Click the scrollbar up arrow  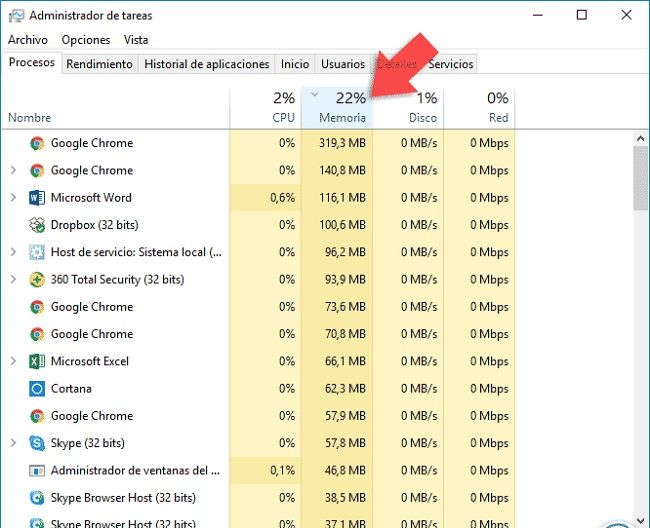(641, 139)
